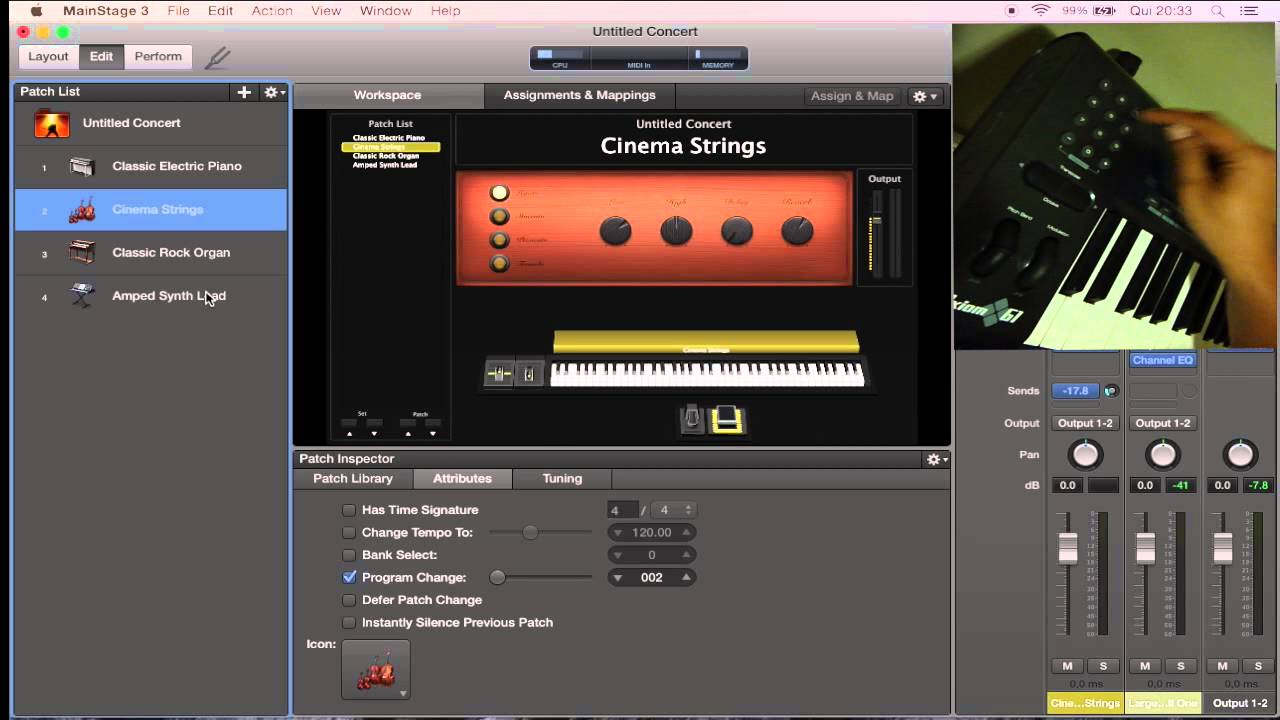Click the Reverb knob in the workspace

(797, 231)
